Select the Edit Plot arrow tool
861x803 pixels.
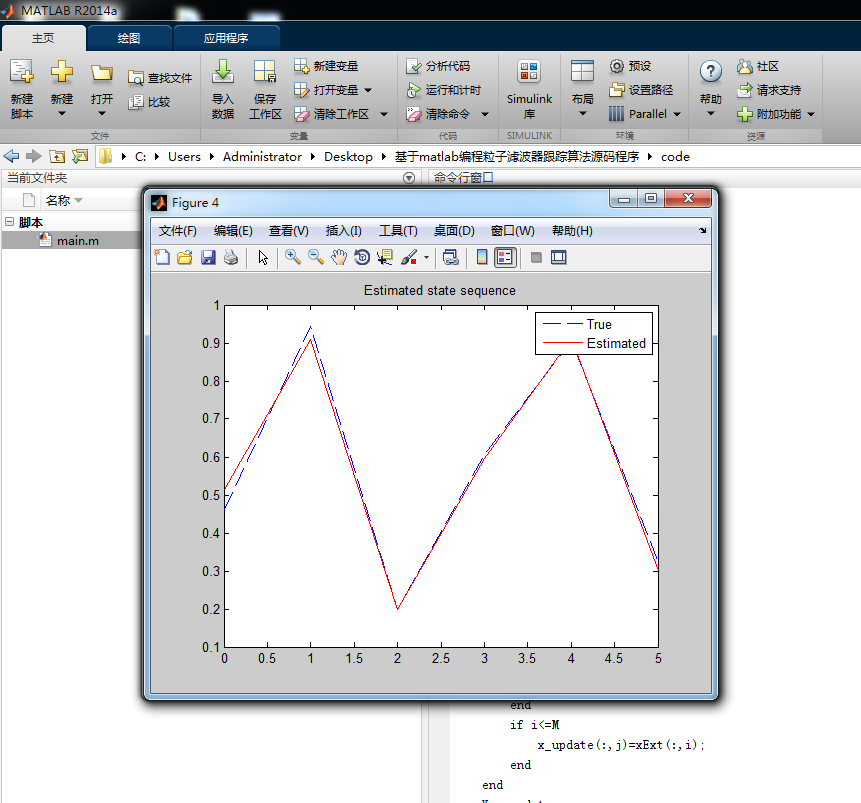pyautogui.click(x=263, y=257)
